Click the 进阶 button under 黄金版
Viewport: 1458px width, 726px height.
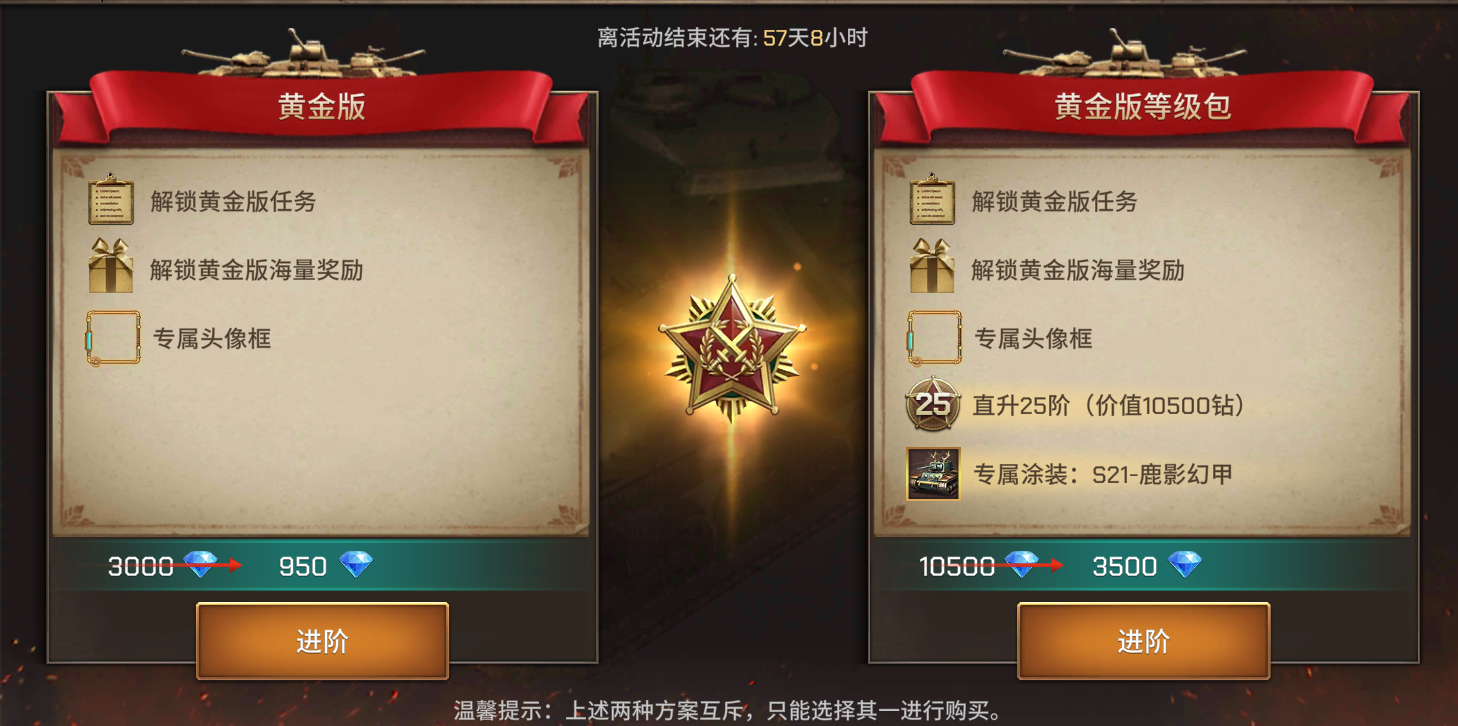(x=322, y=641)
